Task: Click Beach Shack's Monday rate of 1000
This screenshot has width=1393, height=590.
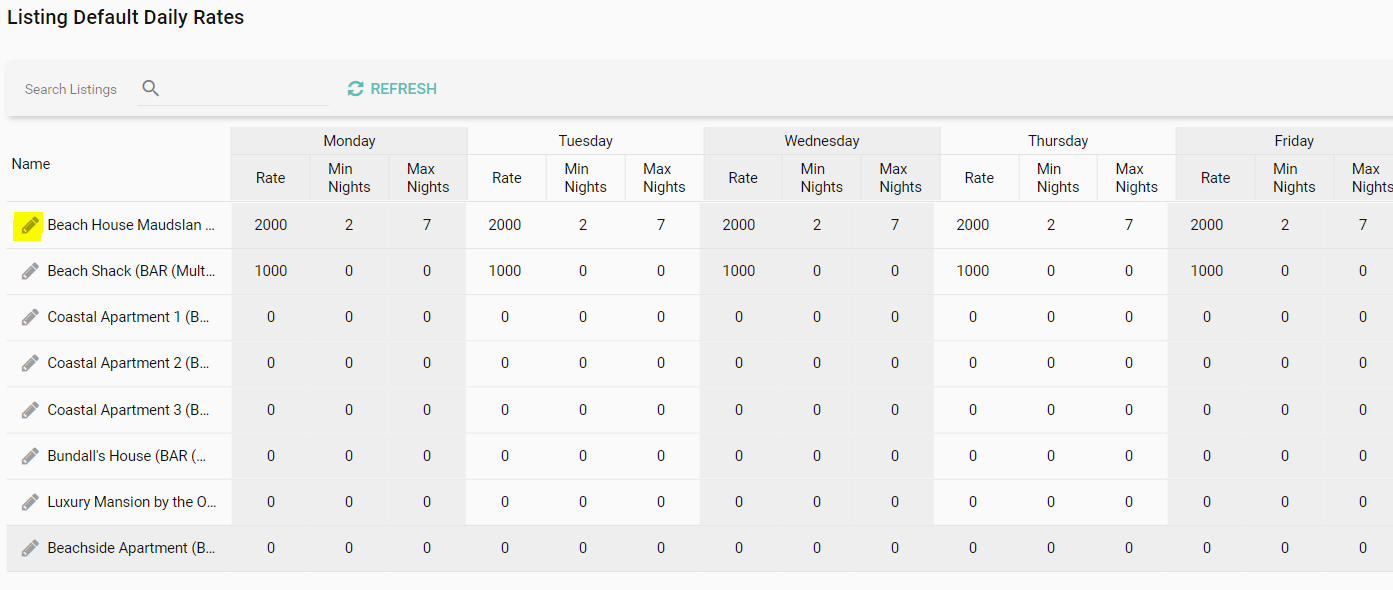Action: [x=270, y=271]
